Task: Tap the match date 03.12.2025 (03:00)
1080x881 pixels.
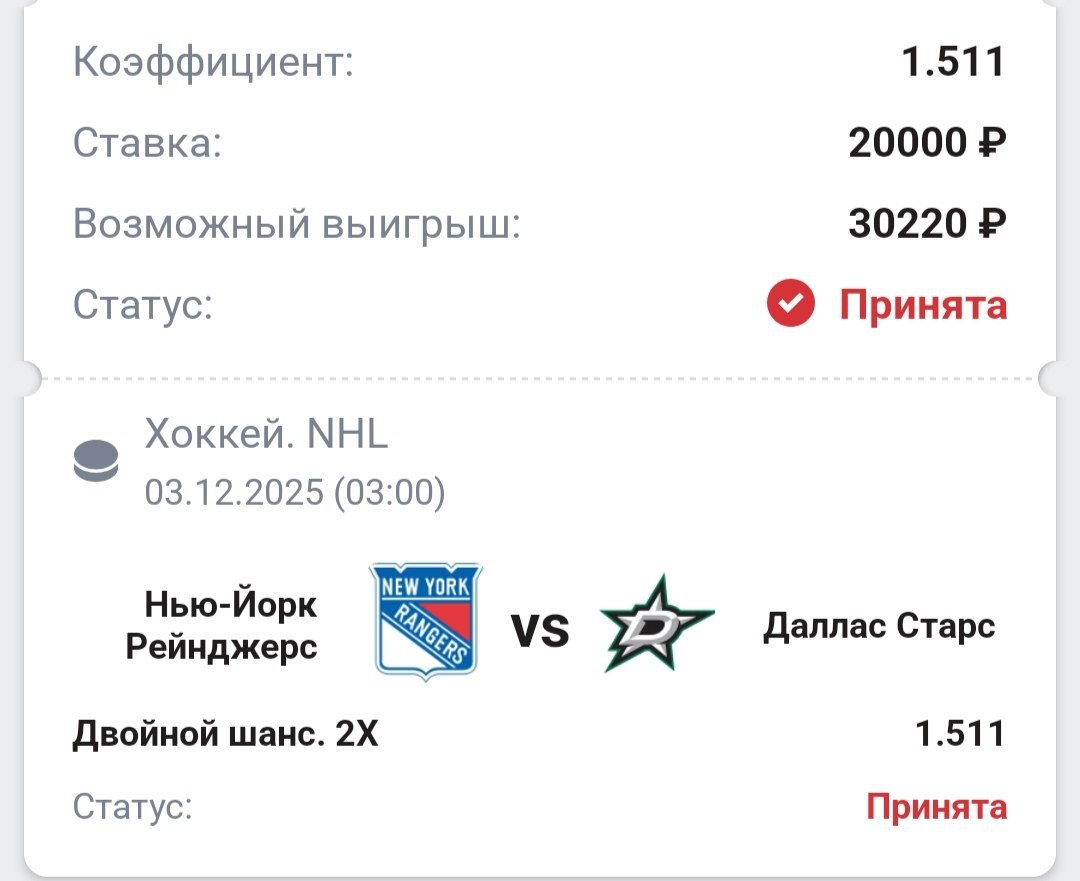Action: pos(295,492)
